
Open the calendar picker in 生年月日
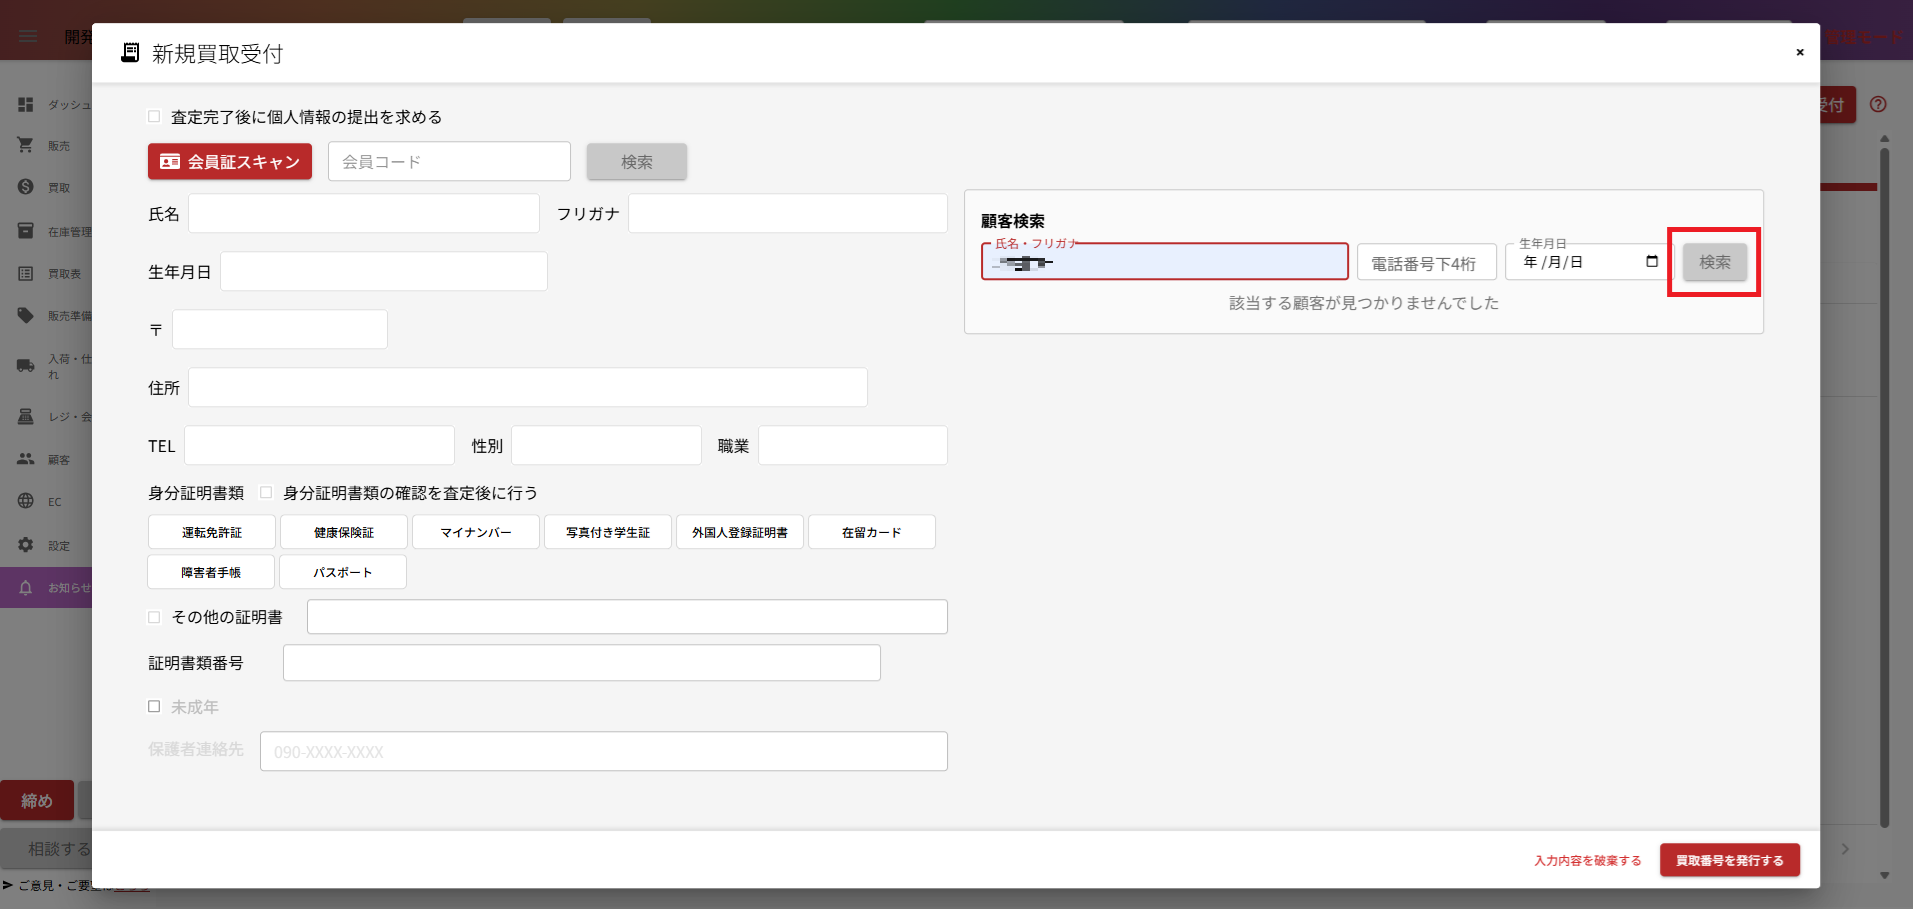[1652, 262]
